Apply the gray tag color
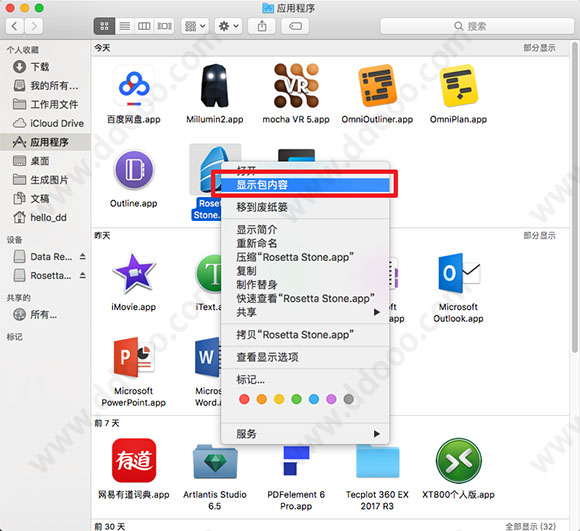 point(348,399)
